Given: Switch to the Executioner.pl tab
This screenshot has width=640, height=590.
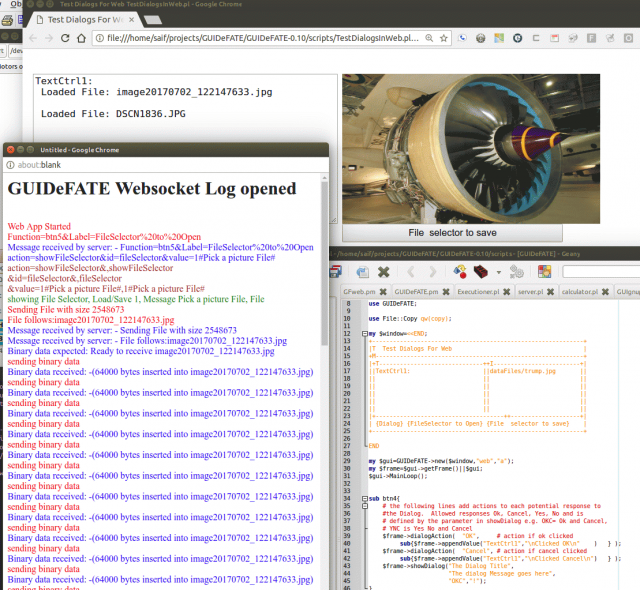Looking at the screenshot, I should pyautogui.click(x=478, y=292).
